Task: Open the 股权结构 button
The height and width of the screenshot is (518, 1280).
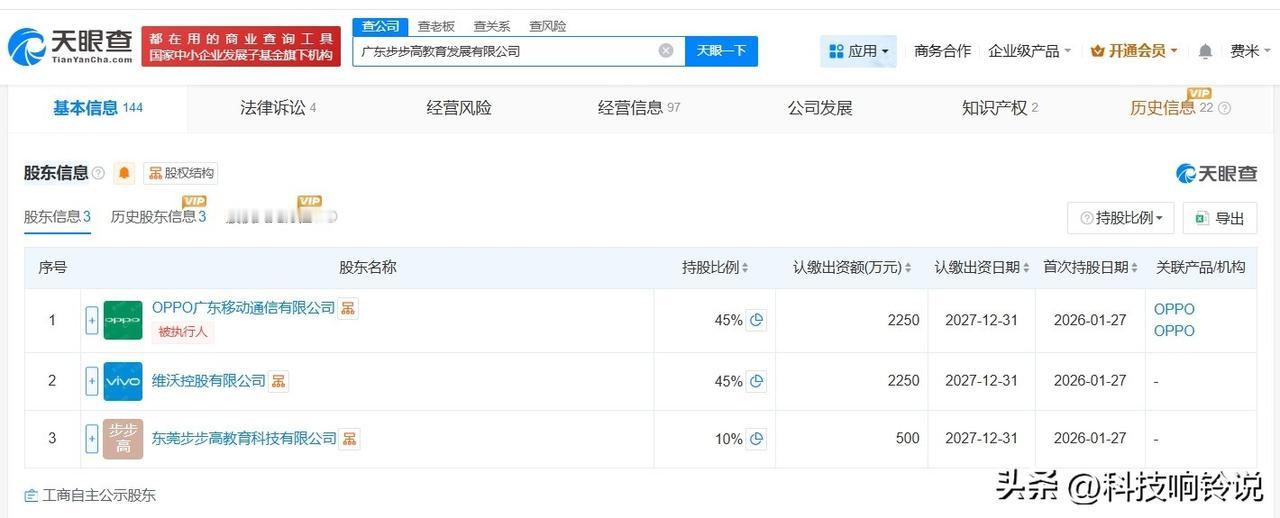Action: click(181, 173)
